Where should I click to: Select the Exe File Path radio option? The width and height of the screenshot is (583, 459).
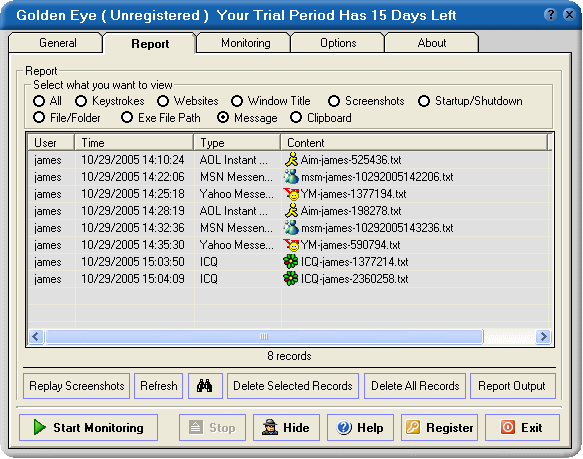point(127,118)
